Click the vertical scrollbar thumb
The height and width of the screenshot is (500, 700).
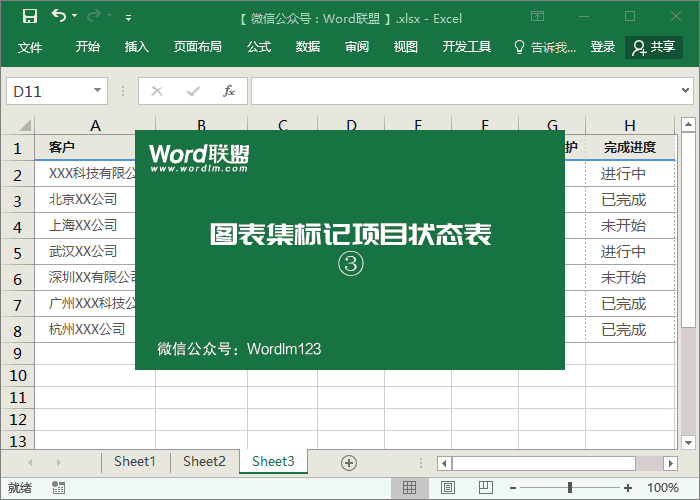688,229
